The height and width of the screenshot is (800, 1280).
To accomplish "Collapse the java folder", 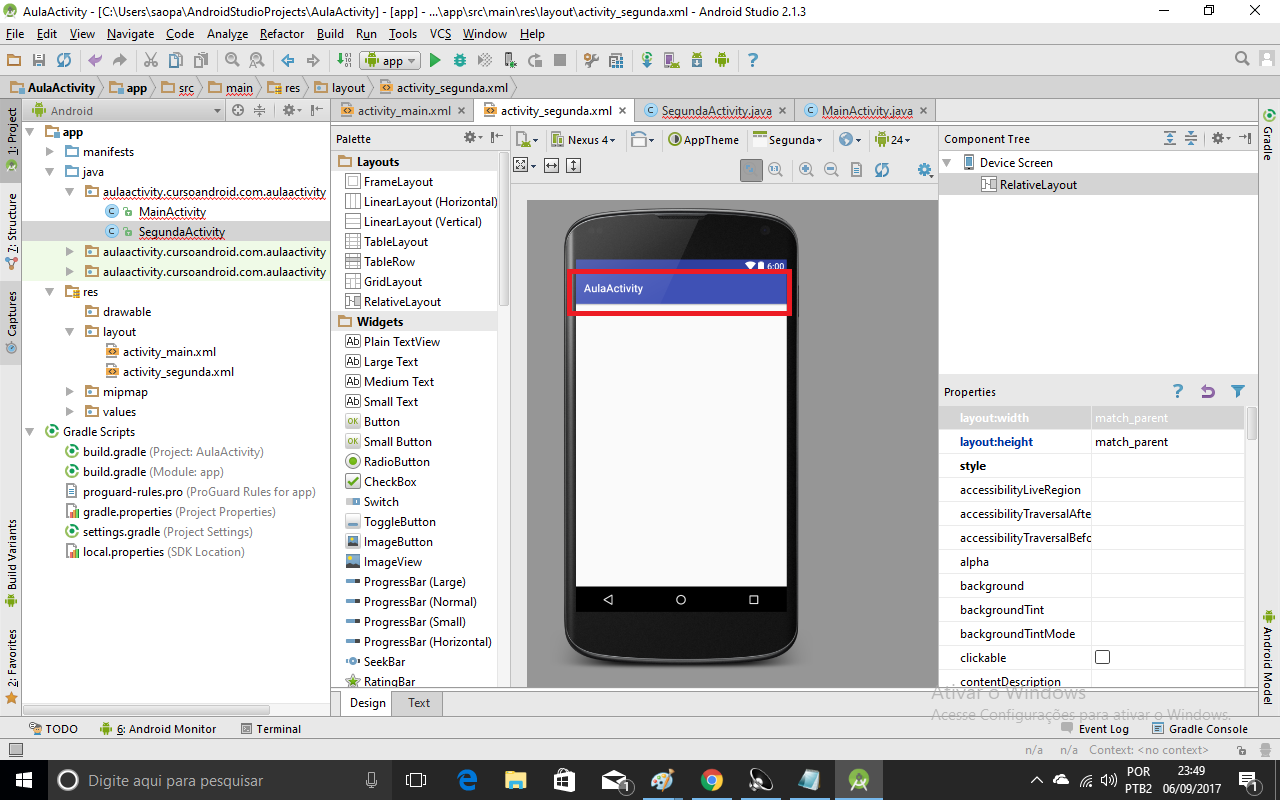I will click(x=50, y=172).
